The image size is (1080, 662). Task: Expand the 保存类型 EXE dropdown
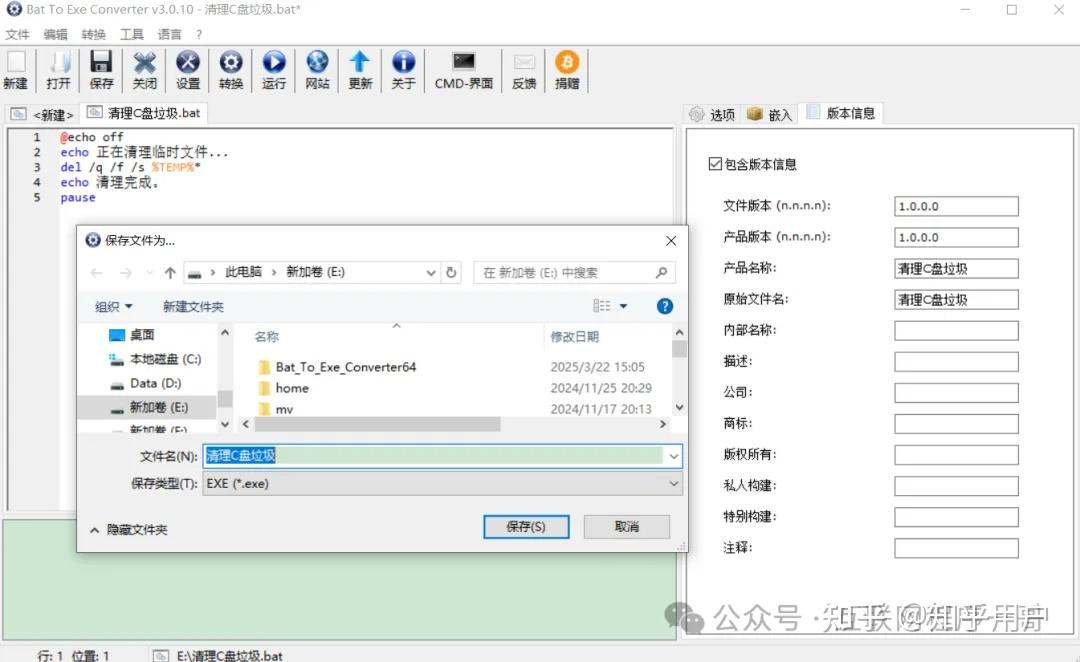(674, 484)
